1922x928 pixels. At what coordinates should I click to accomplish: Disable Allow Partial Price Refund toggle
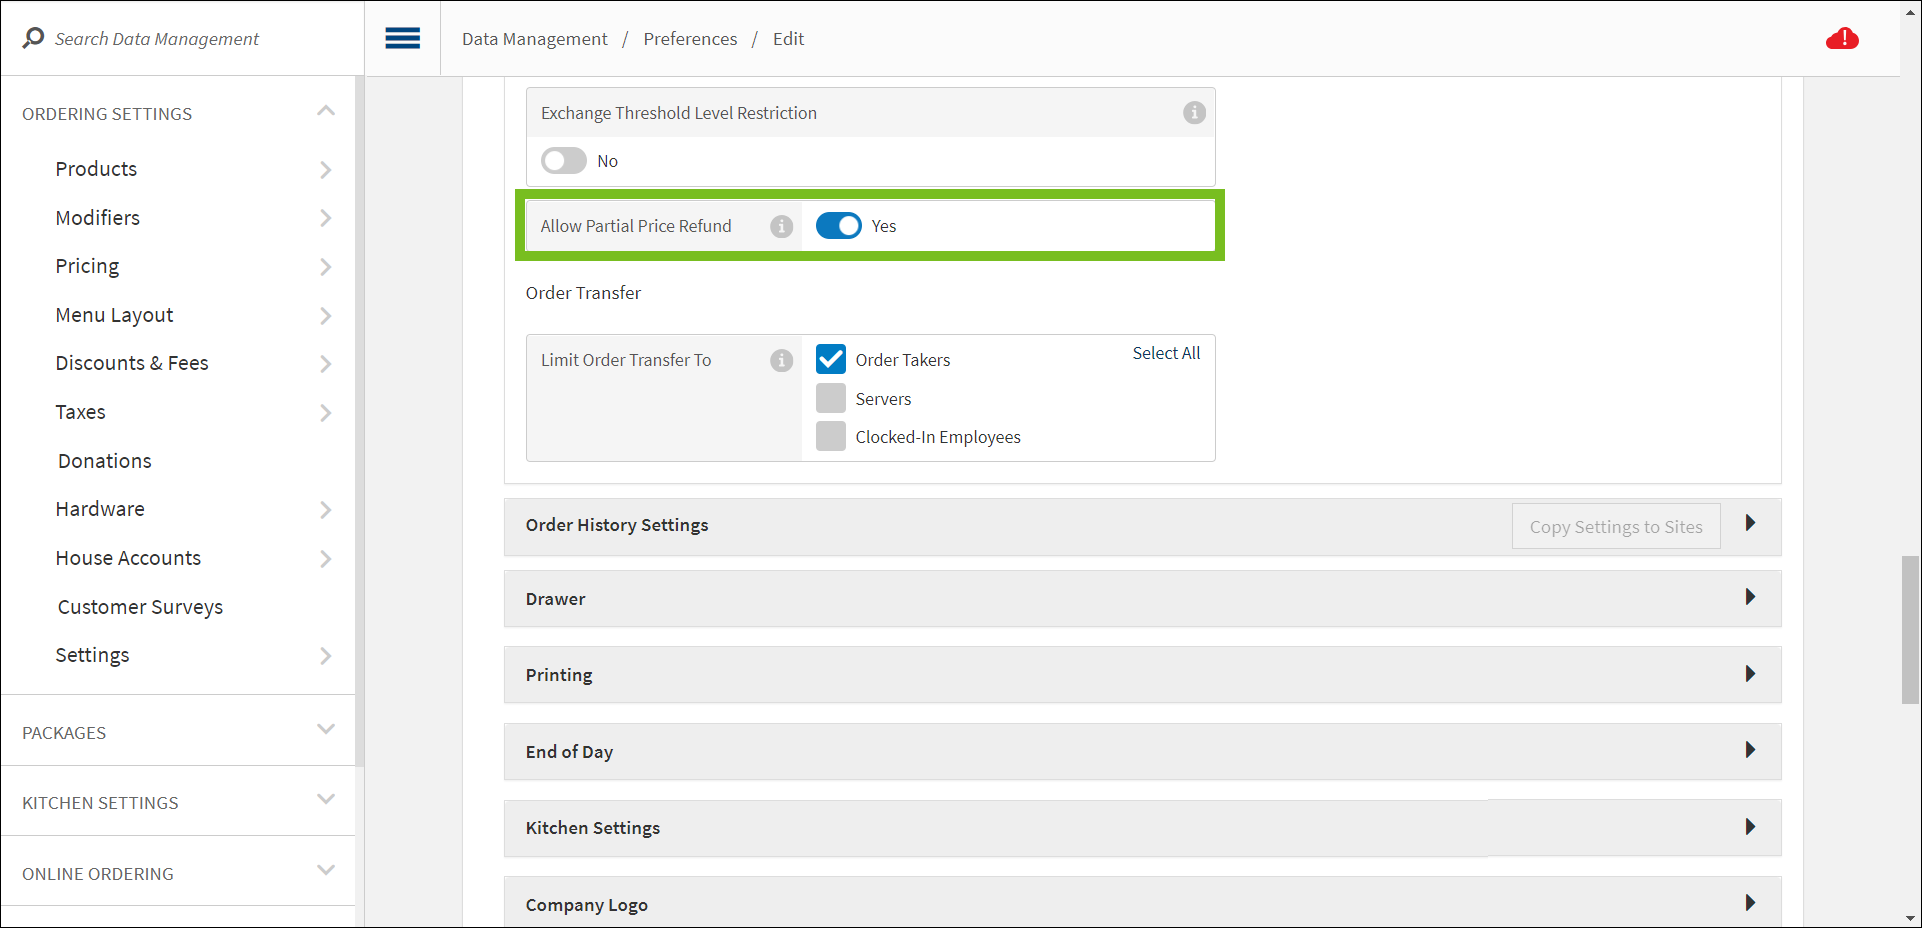838,226
